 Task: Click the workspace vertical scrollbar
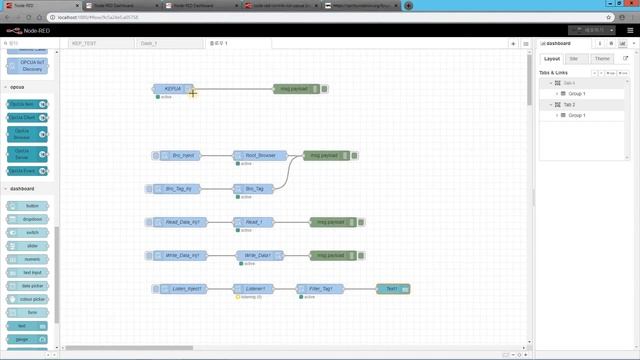529,80
